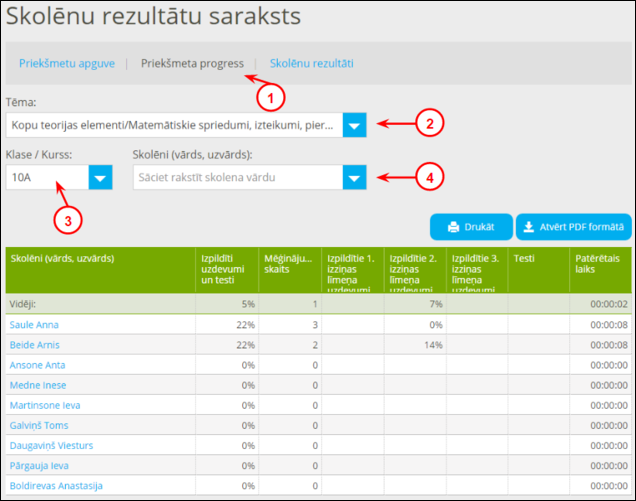Image resolution: width=636 pixels, height=501 pixels.
Task: Open student Martinsone Ieva
Action: pyautogui.click(x=45, y=405)
